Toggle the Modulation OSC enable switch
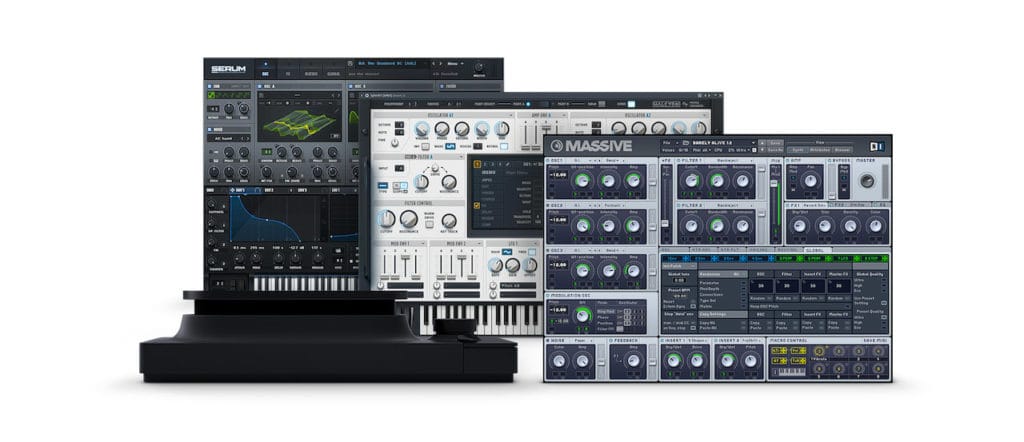Image resolution: width=1024 pixels, height=442 pixels. click(547, 296)
